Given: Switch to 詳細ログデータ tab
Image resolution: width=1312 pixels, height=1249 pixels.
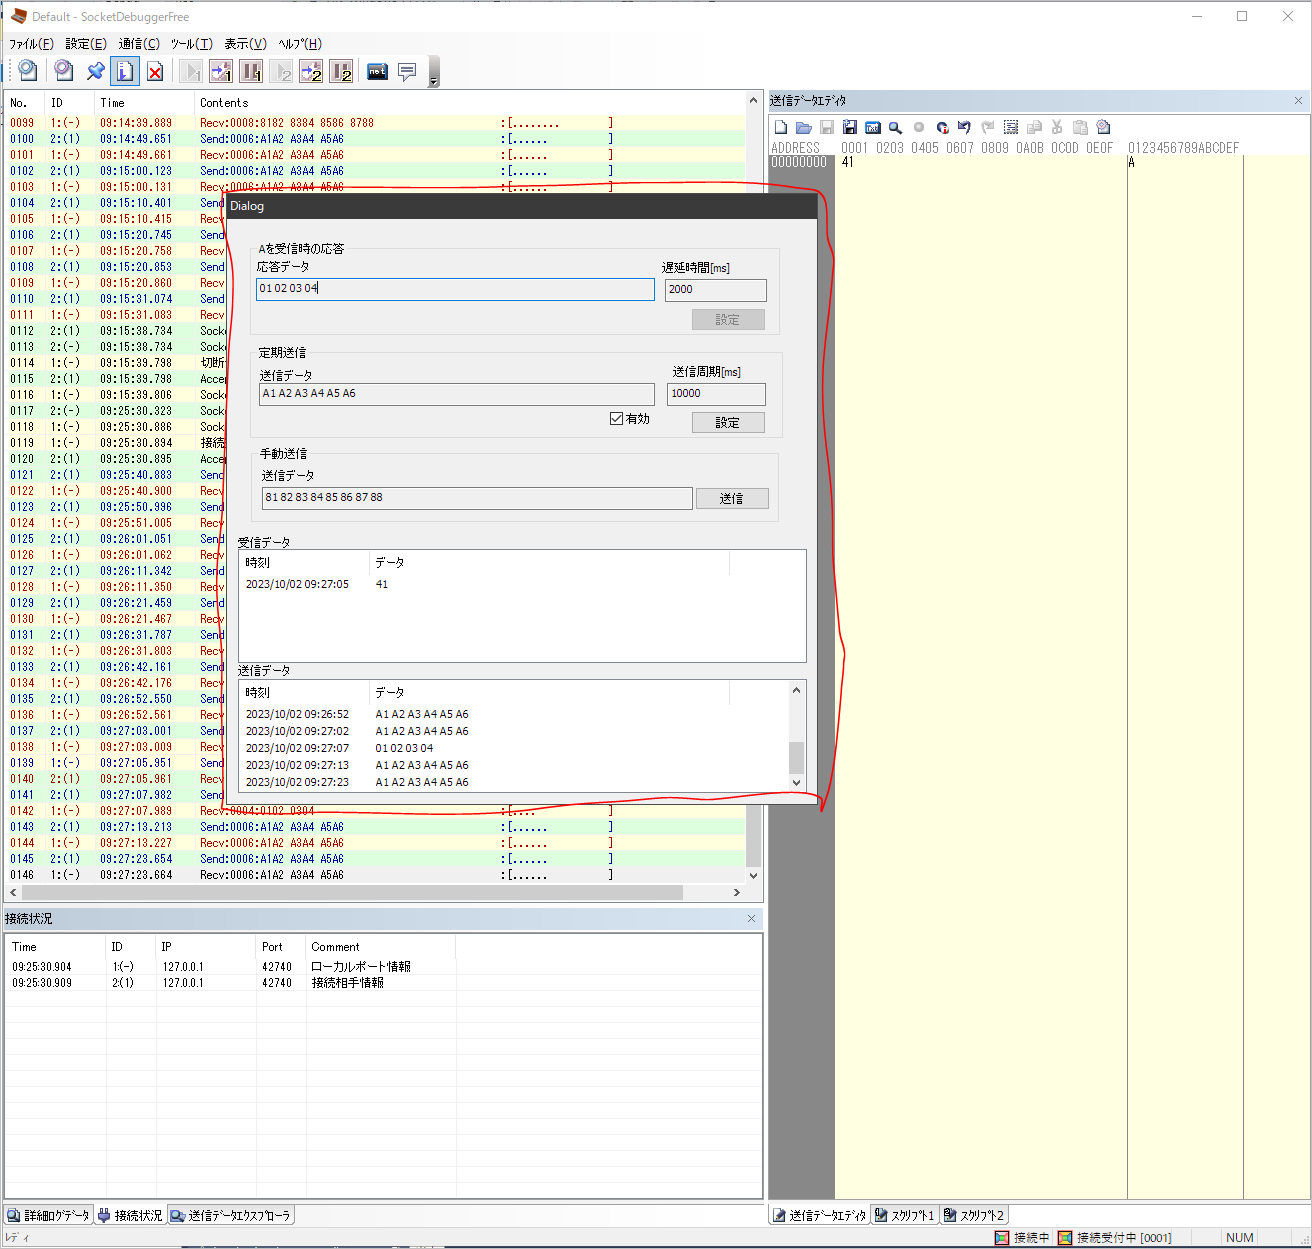Looking at the screenshot, I should (49, 1215).
